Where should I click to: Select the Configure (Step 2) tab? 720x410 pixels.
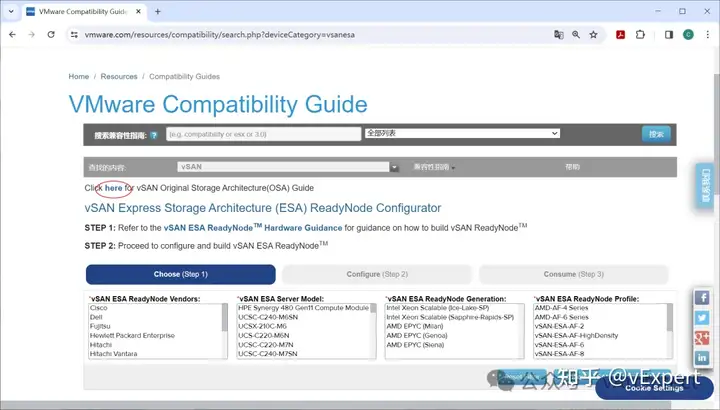(x=377, y=274)
